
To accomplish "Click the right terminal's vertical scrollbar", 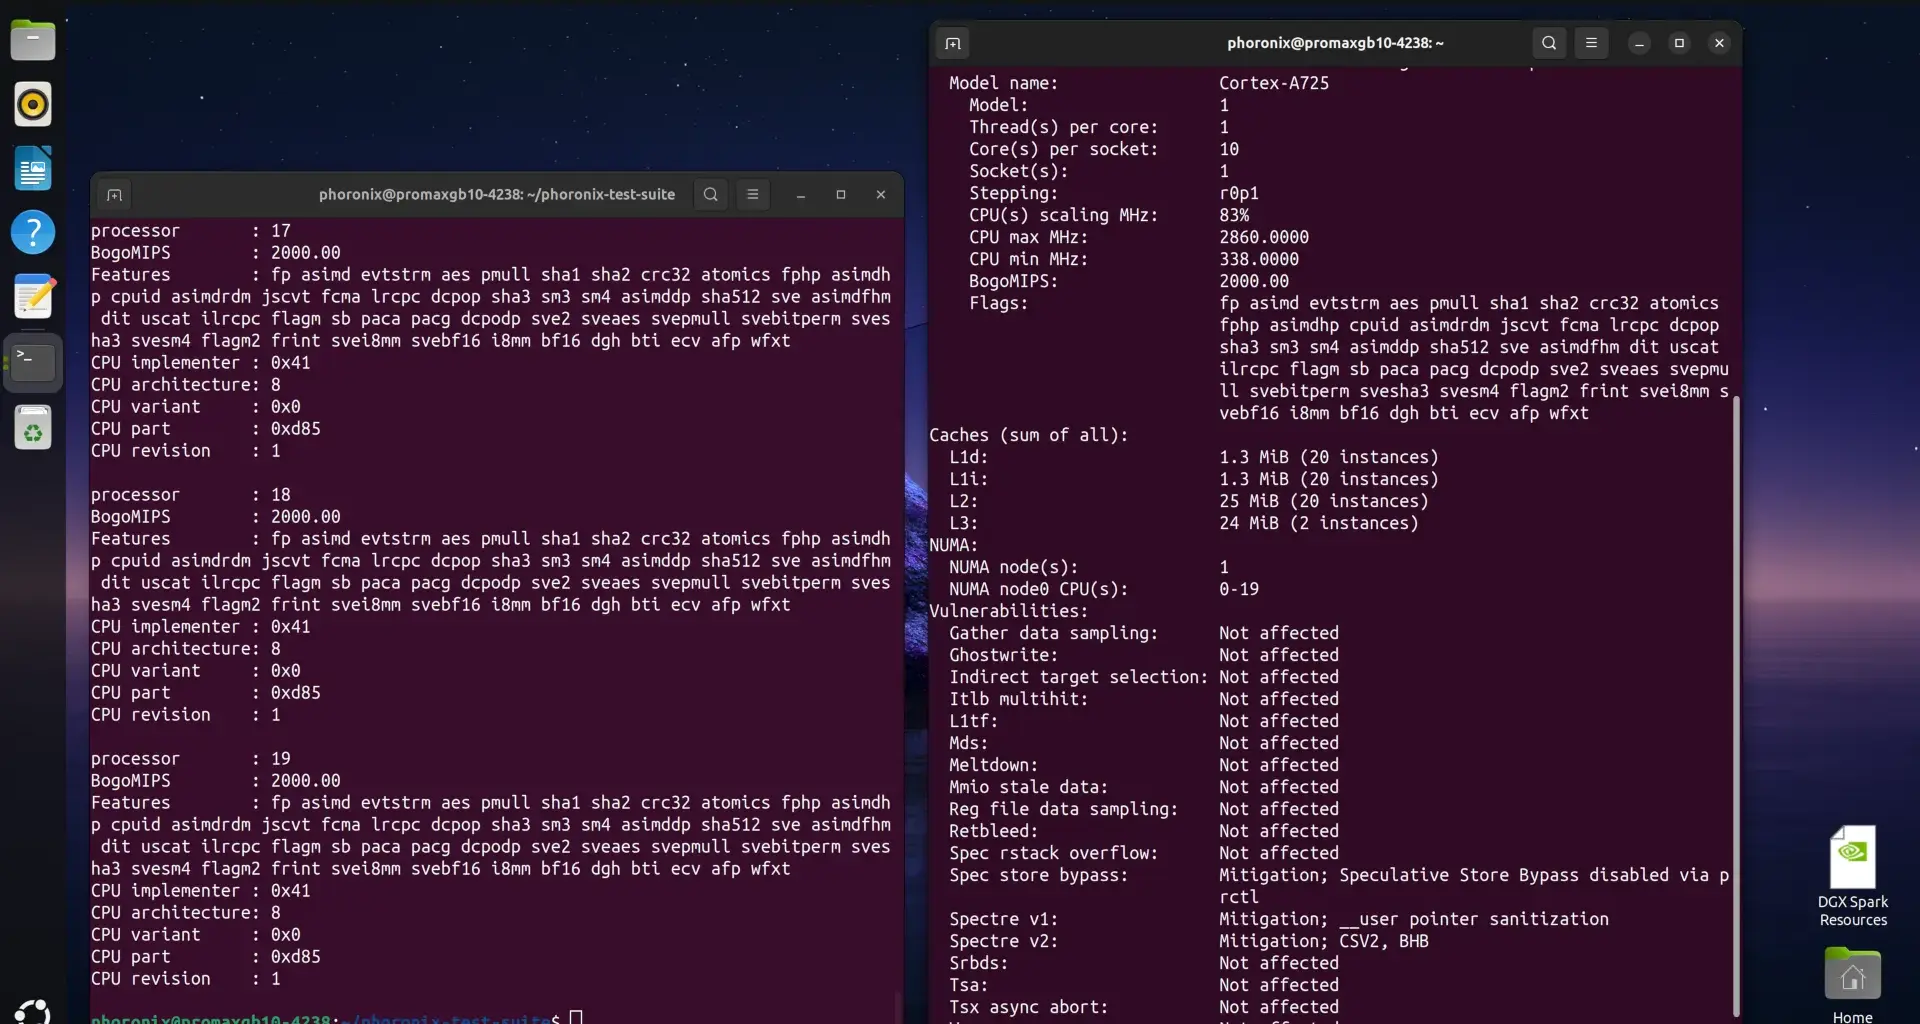I will (1737, 700).
